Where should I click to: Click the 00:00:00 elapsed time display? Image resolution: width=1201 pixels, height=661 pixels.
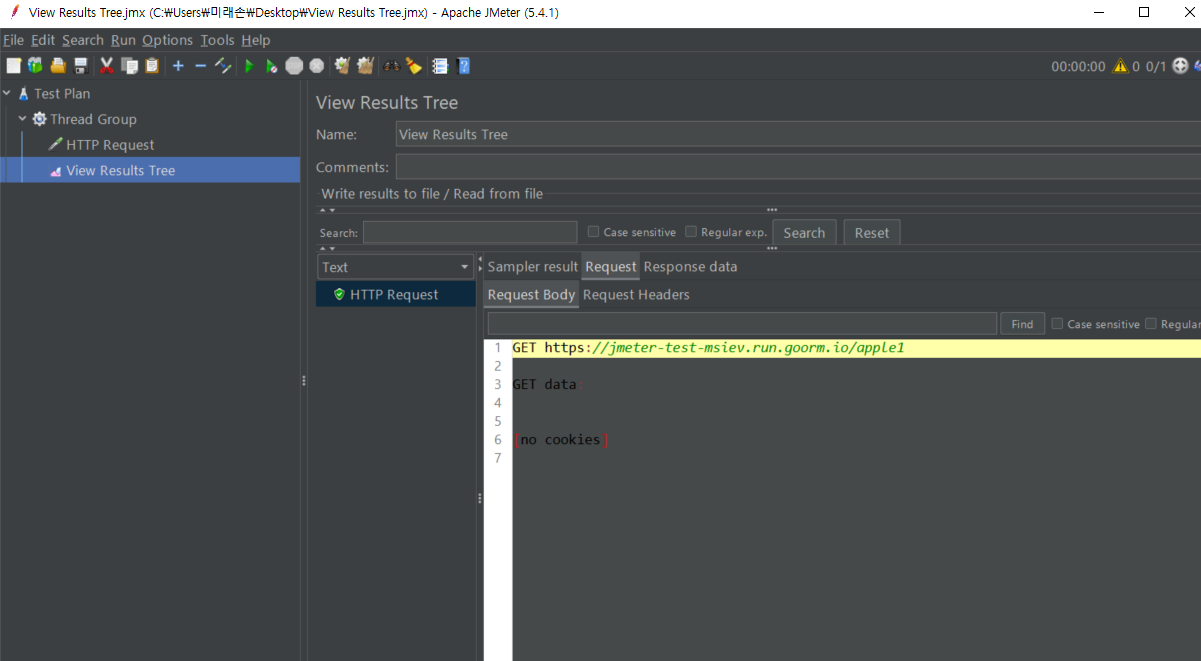click(x=1078, y=66)
